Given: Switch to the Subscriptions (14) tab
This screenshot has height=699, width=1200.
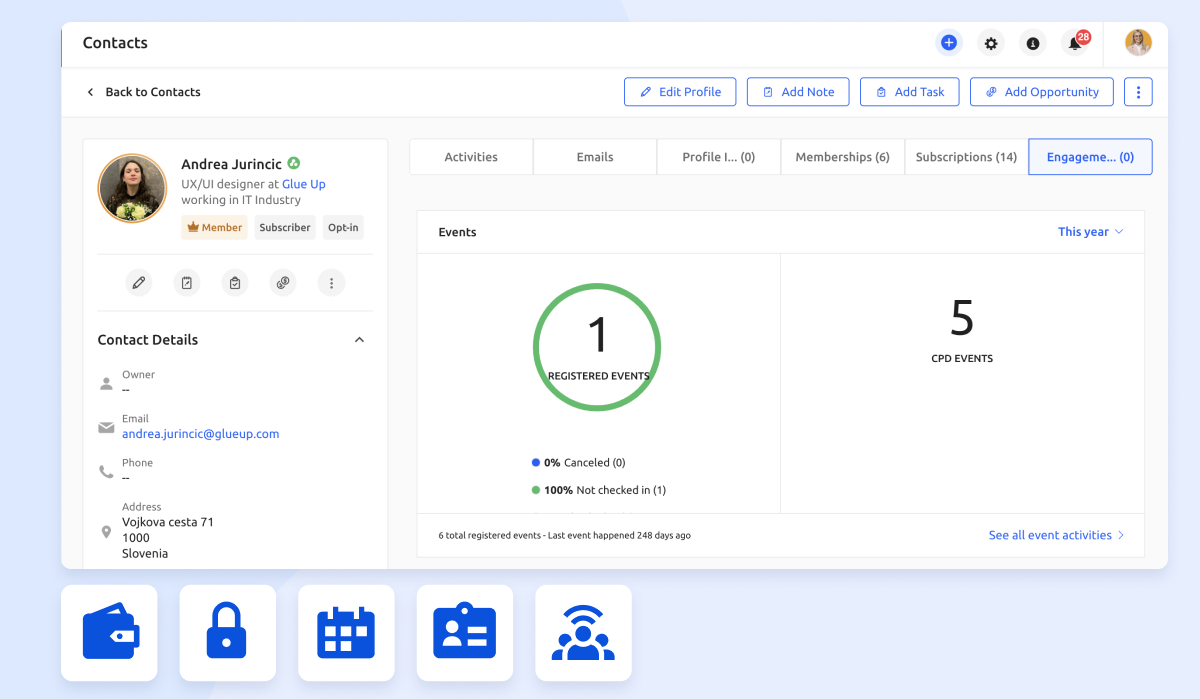Looking at the screenshot, I should [966, 157].
